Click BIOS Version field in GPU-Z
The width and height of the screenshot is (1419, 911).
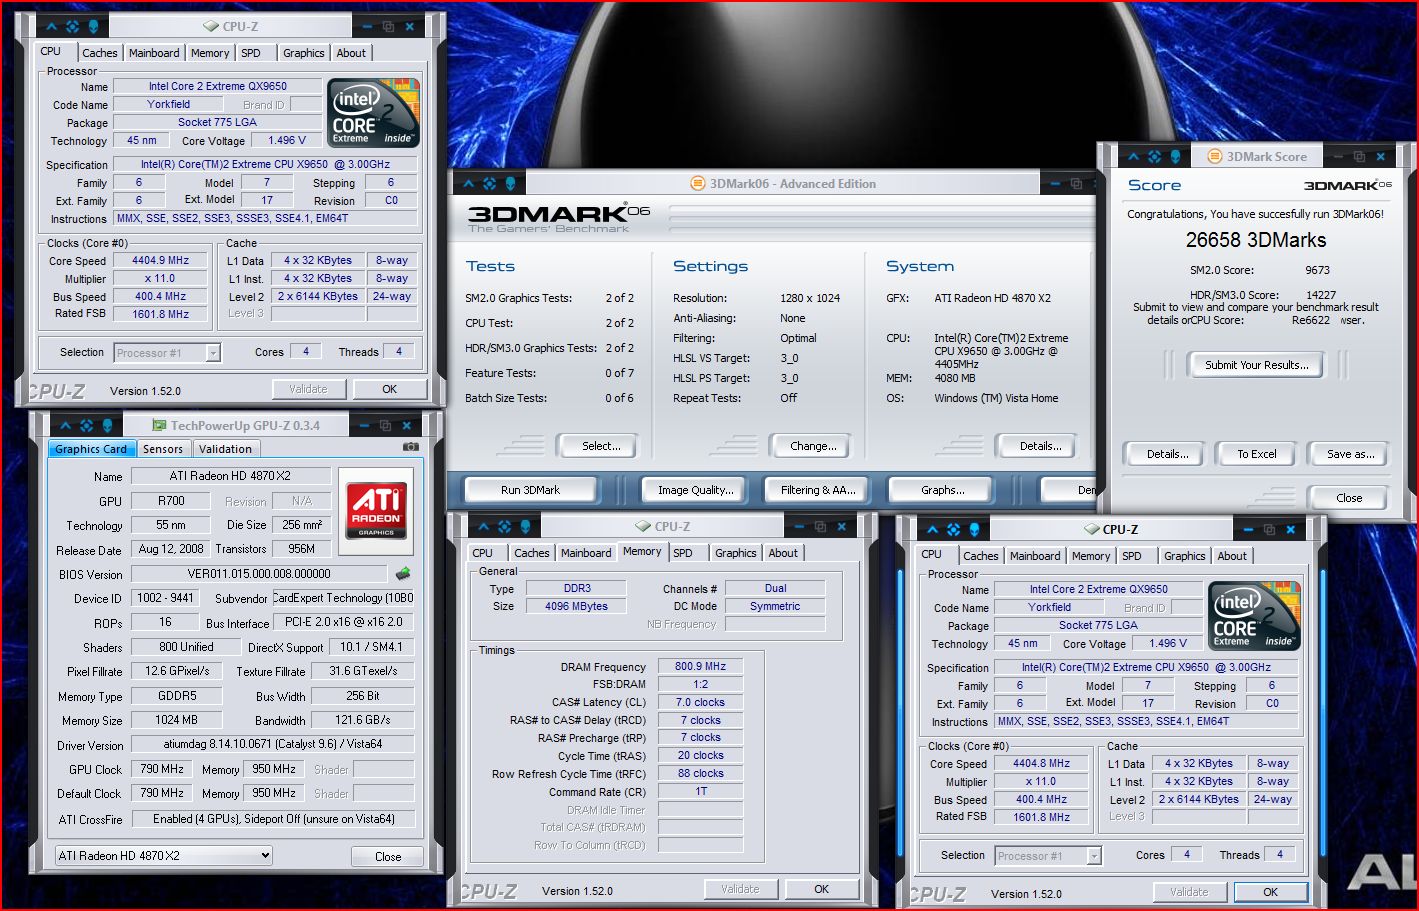tap(258, 574)
